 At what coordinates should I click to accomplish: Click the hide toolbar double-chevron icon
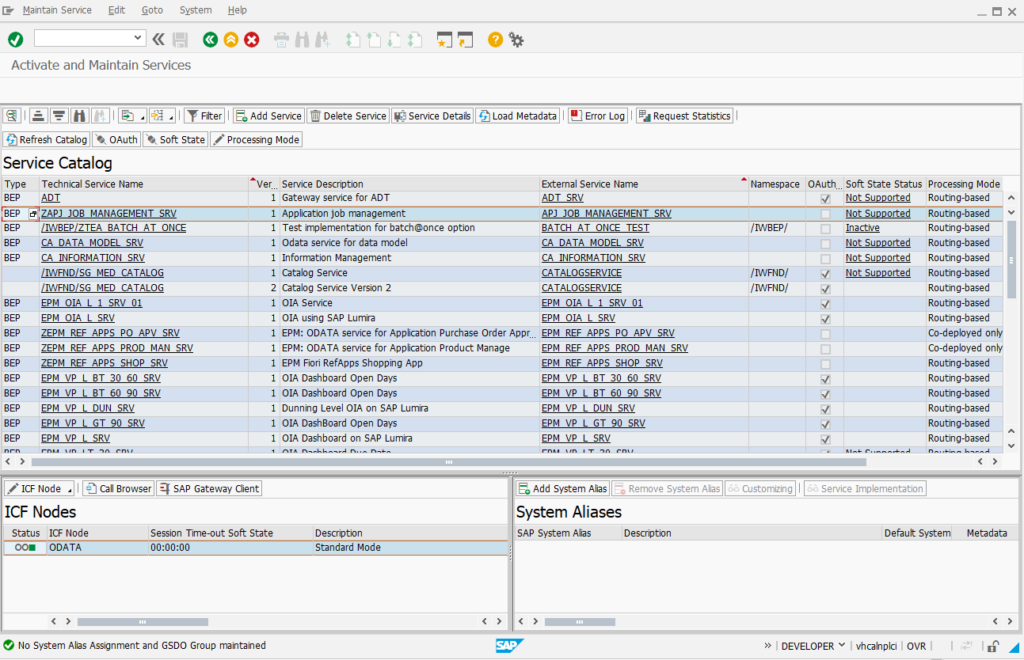(x=159, y=40)
